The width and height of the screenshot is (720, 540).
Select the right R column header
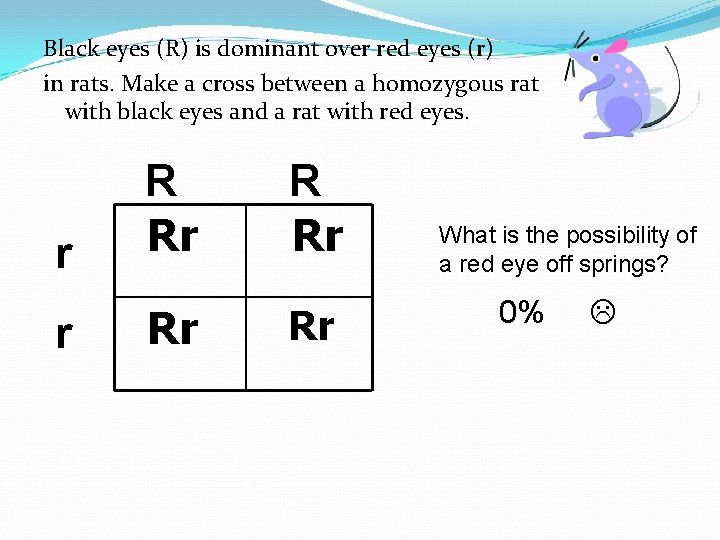click(305, 182)
